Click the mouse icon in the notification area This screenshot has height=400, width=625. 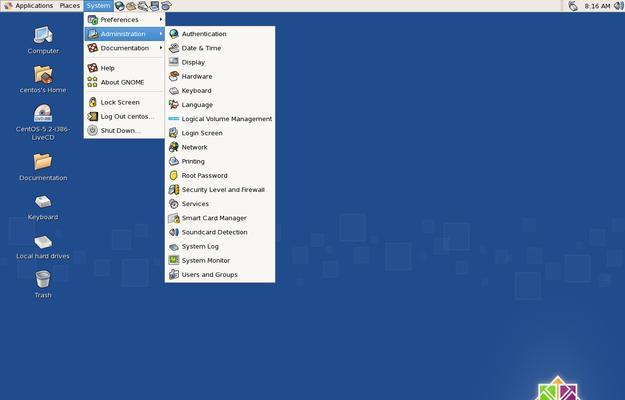[573, 6]
